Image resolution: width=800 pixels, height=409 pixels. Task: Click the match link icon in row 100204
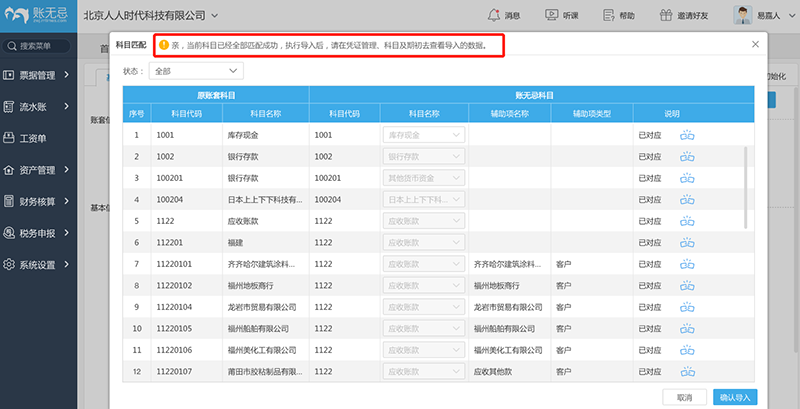(687, 199)
